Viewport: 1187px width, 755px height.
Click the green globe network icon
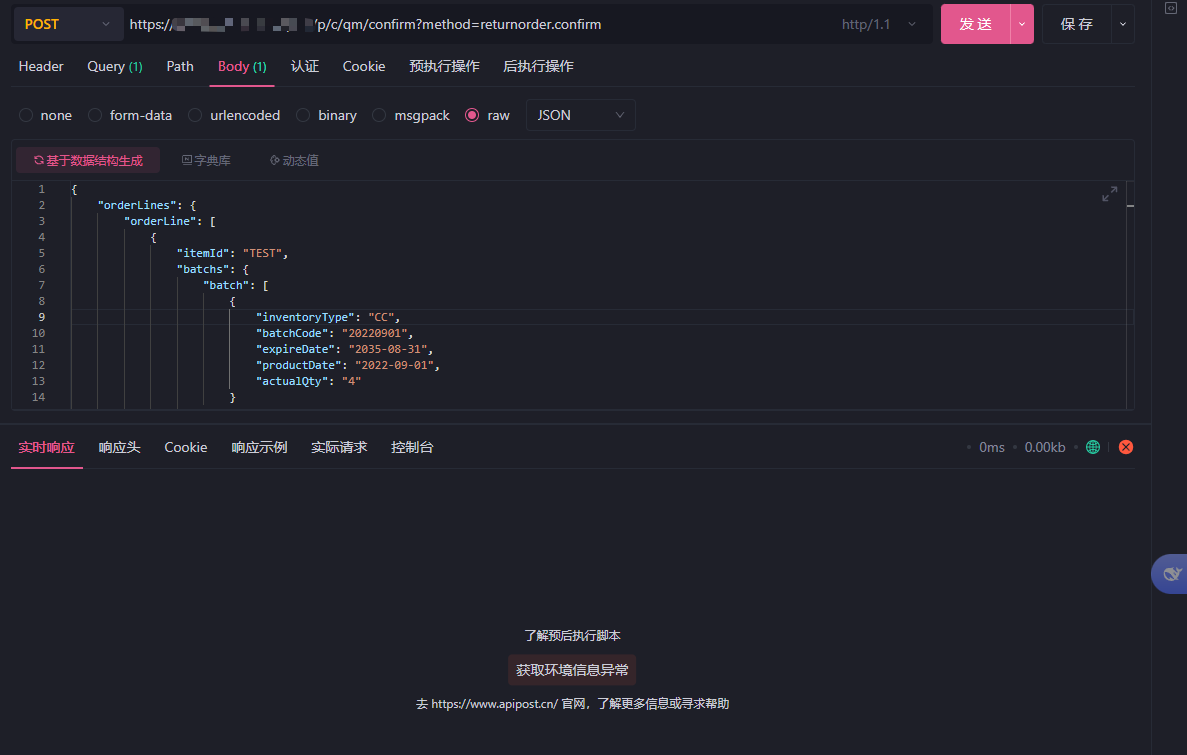point(1092,447)
